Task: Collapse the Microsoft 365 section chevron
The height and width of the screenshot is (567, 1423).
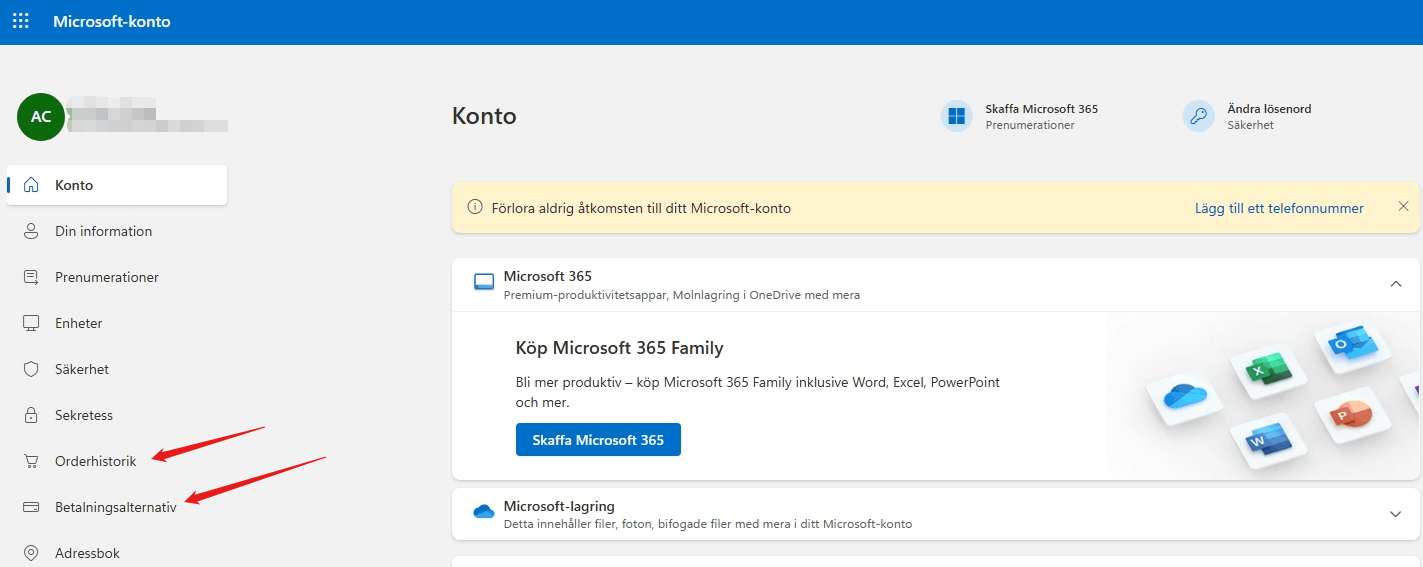Action: (1396, 284)
